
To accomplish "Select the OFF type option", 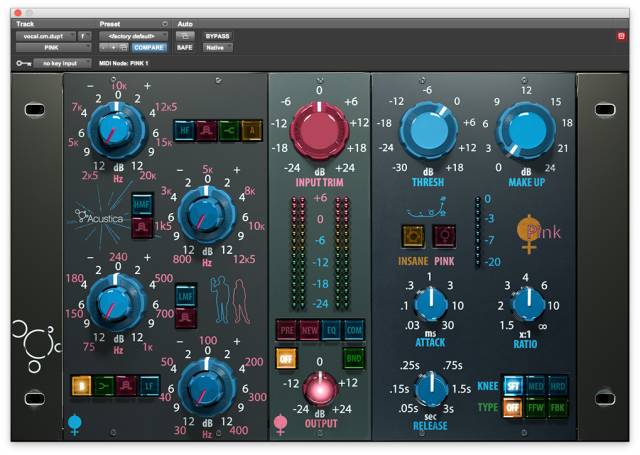I will [513, 408].
